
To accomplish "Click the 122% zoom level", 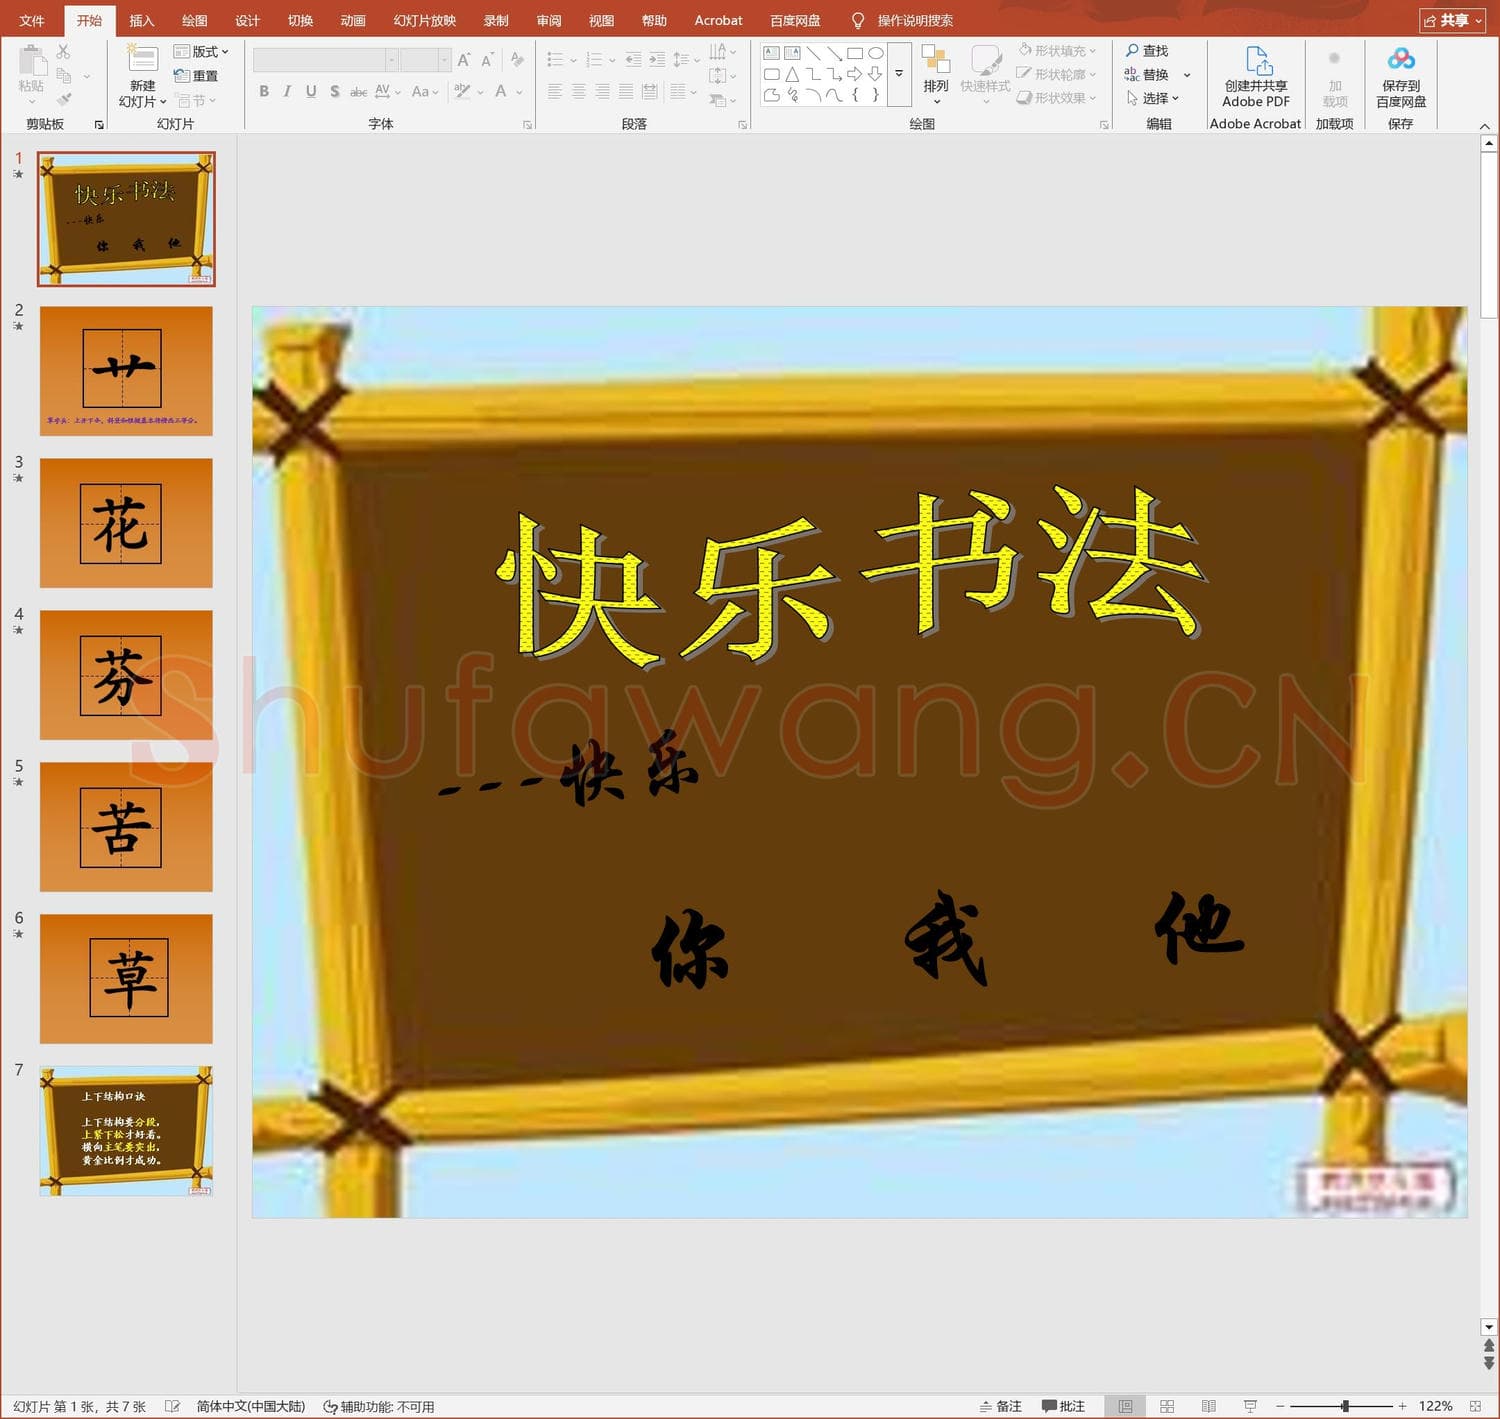I will [x=1435, y=1406].
